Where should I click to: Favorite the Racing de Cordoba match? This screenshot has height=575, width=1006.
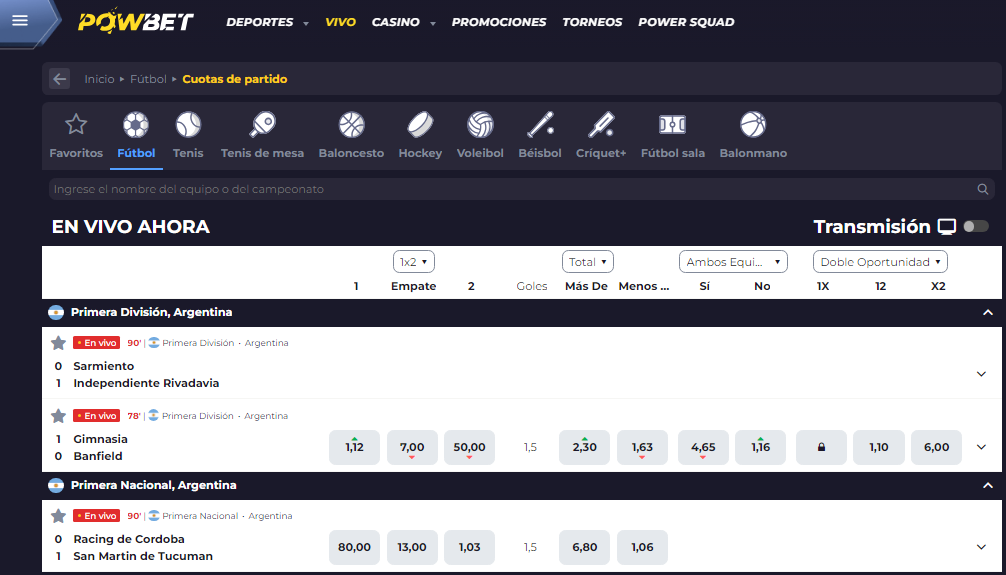coord(58,516)
